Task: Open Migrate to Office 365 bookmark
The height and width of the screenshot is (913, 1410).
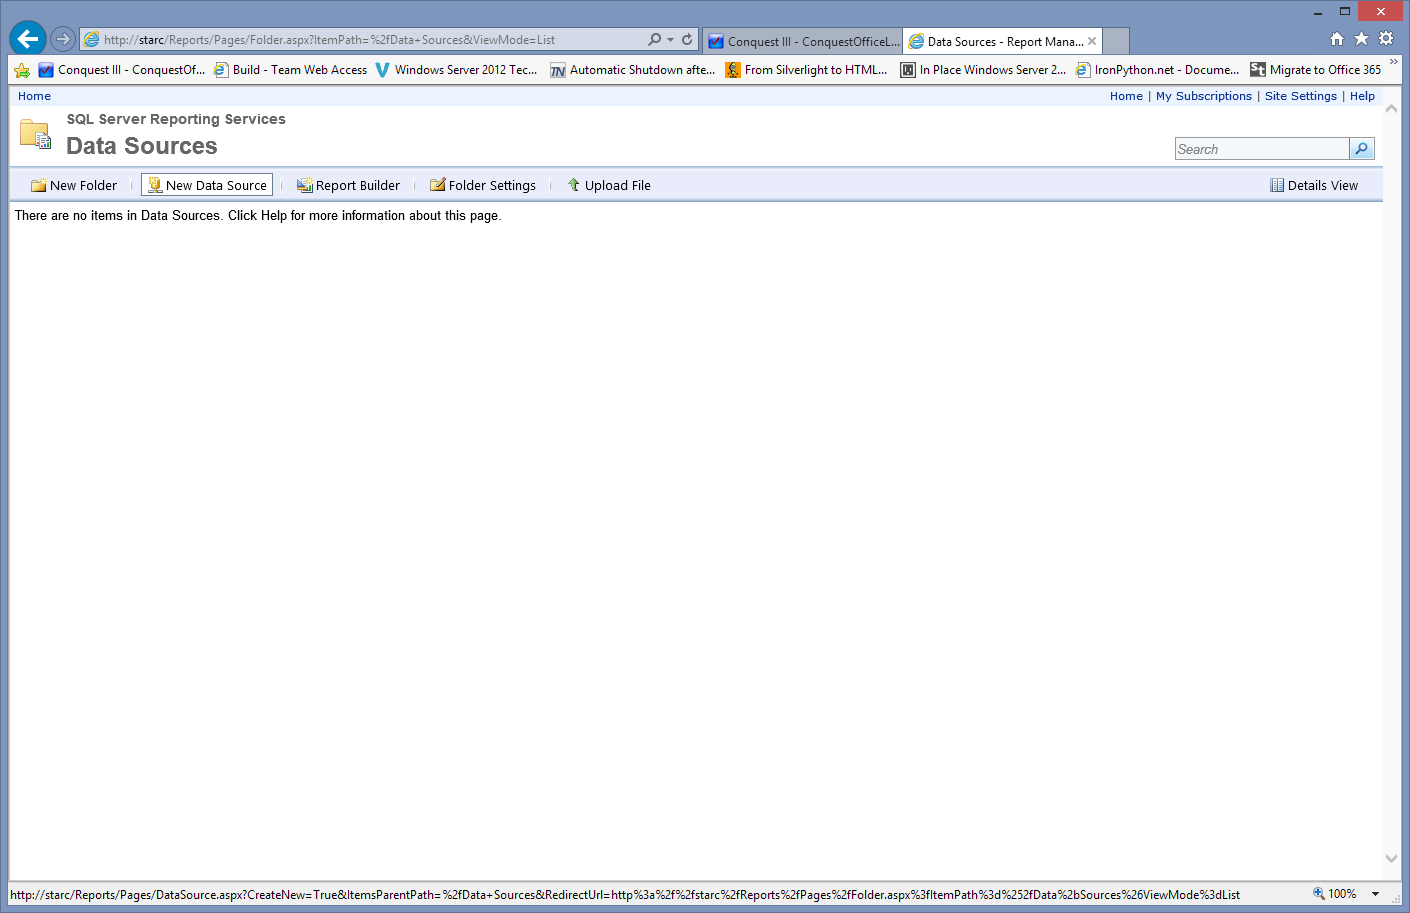Action: click(1315, 70)
